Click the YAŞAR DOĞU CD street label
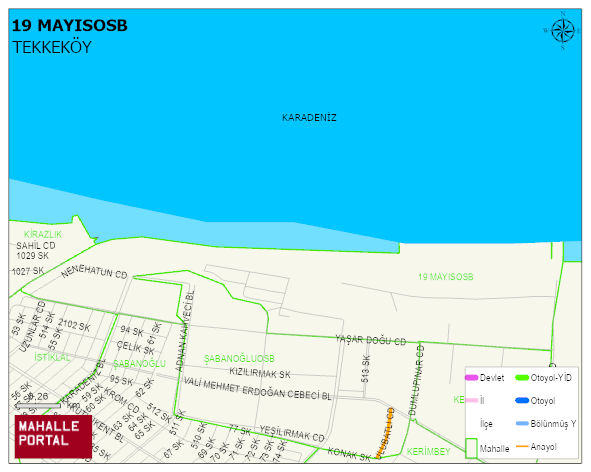591x472 pixels. click(x=371, y=340)
